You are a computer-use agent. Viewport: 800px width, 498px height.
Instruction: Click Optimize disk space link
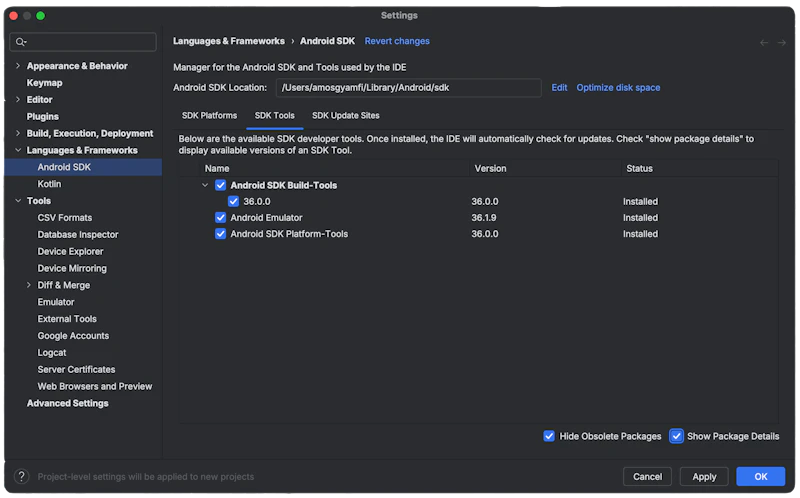(618, 88)
